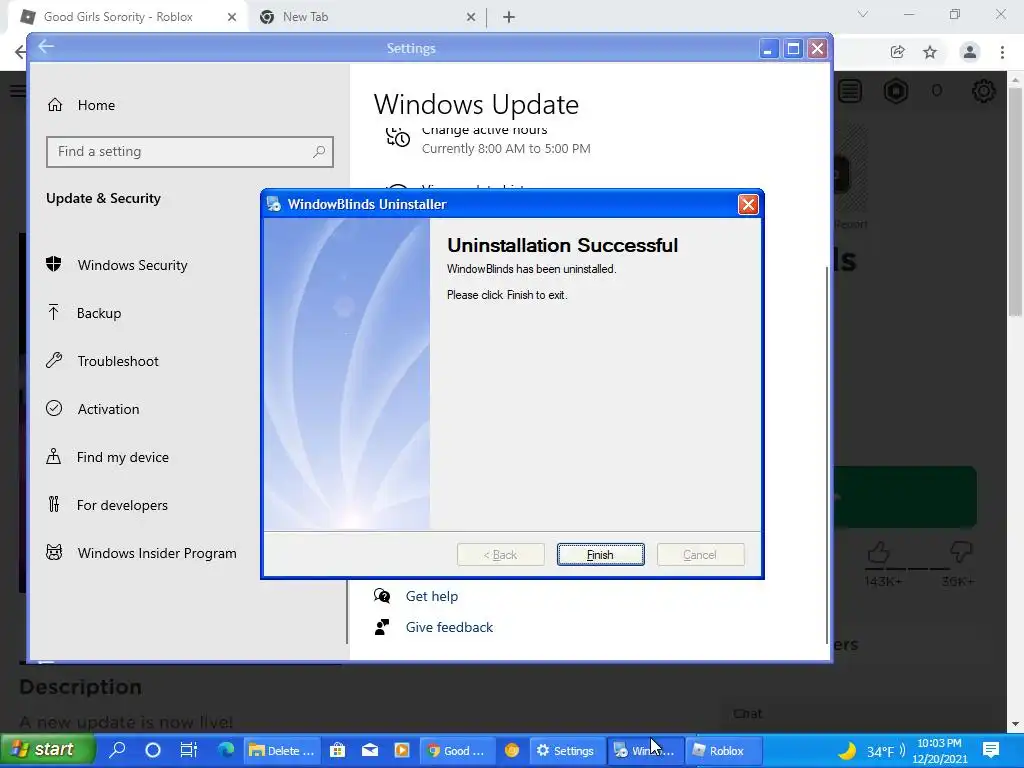Viewport: 1024px width, 768px height.
Task: Click the Roblox thumbs up icon
Action: click(878, 553)
